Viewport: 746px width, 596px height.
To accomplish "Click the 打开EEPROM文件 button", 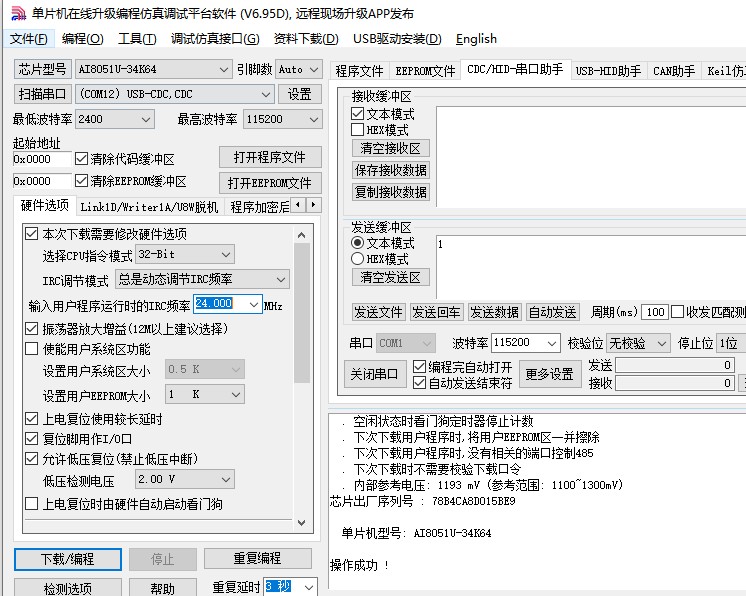I will [x=270, y=183].
